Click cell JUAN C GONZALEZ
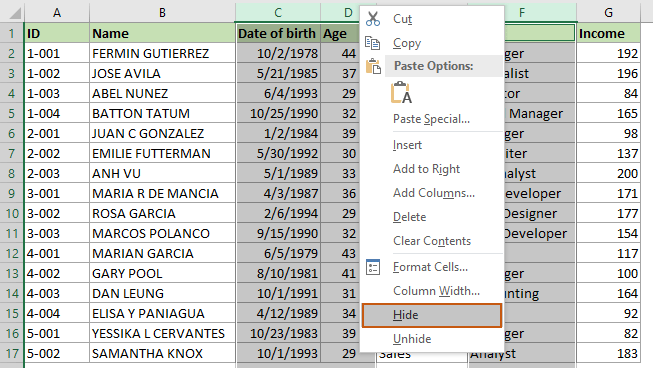653x368 pixels. pos(162,133)
